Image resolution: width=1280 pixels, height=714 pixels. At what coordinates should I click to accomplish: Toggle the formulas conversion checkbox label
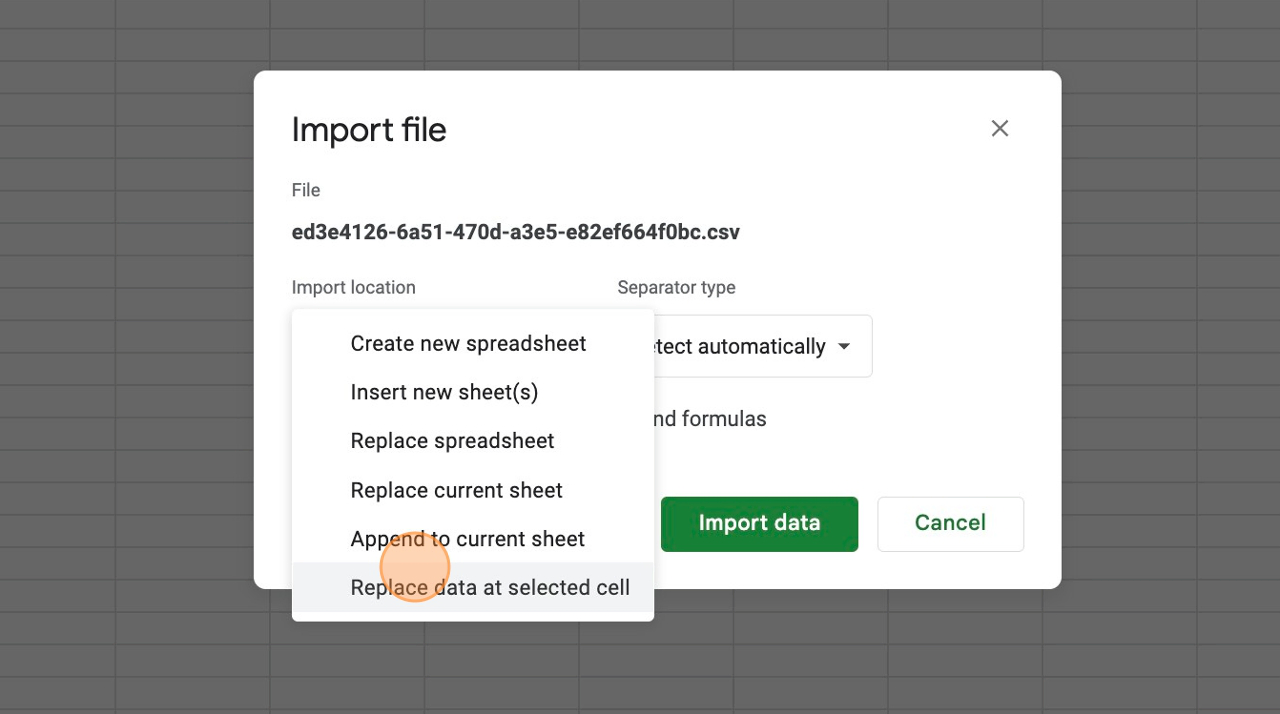(710, 419)
